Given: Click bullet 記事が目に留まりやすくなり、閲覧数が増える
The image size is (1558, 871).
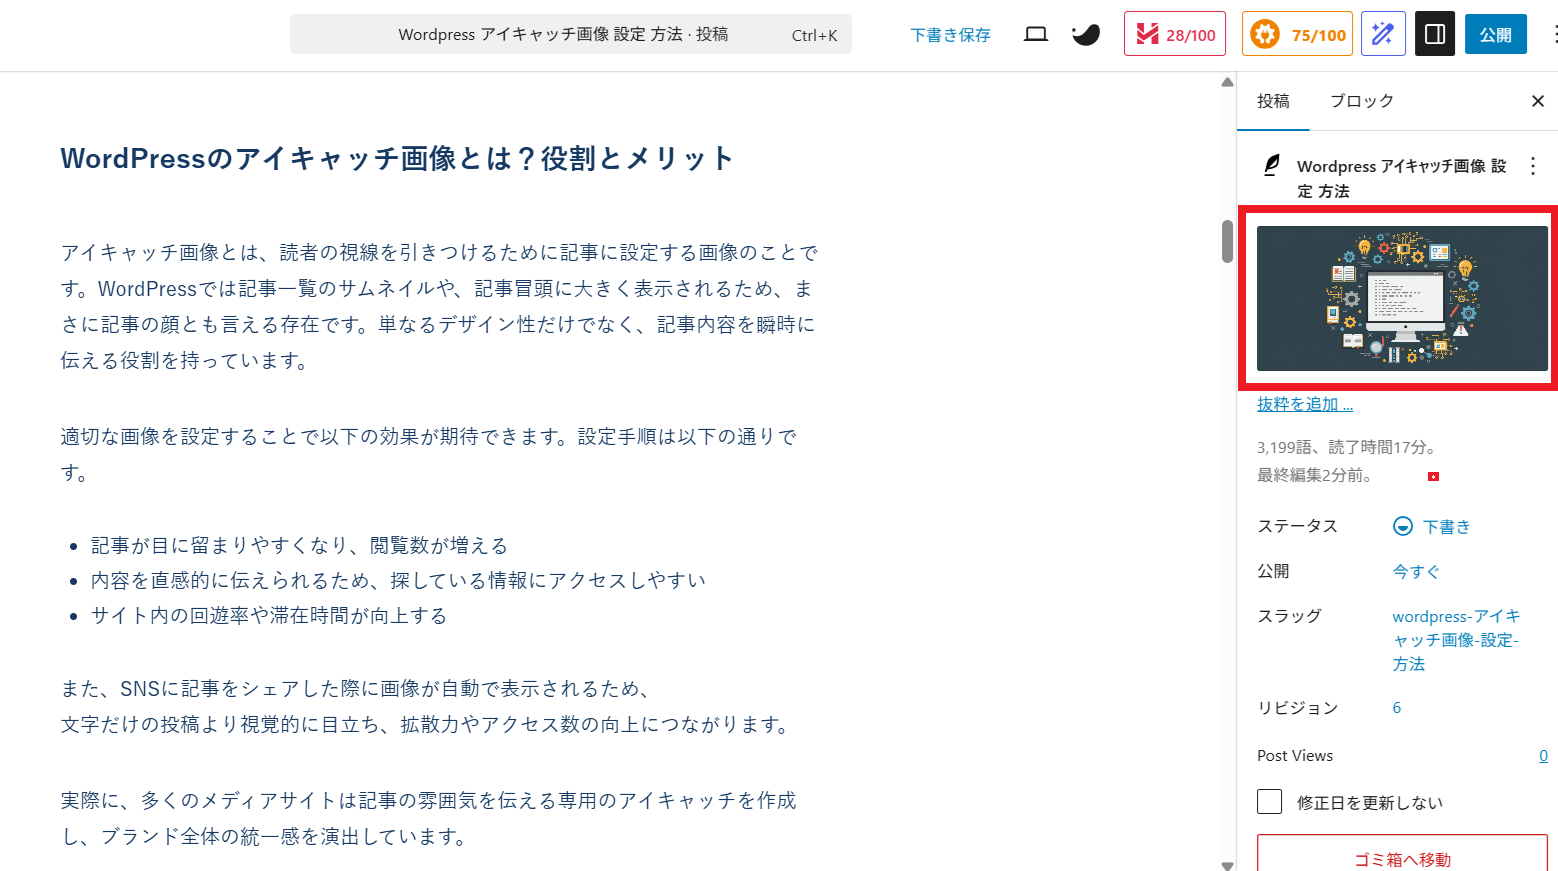Looking at the screenshot, I should tap(299, 545).
